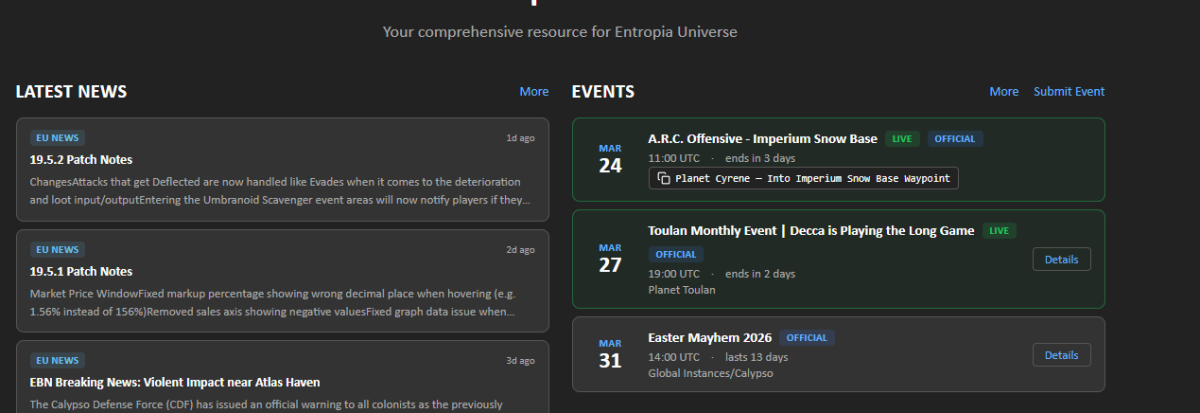View Details for Easter Mayhem 2026
The height and width of the screenshot is (413, 1200).
1061,355
